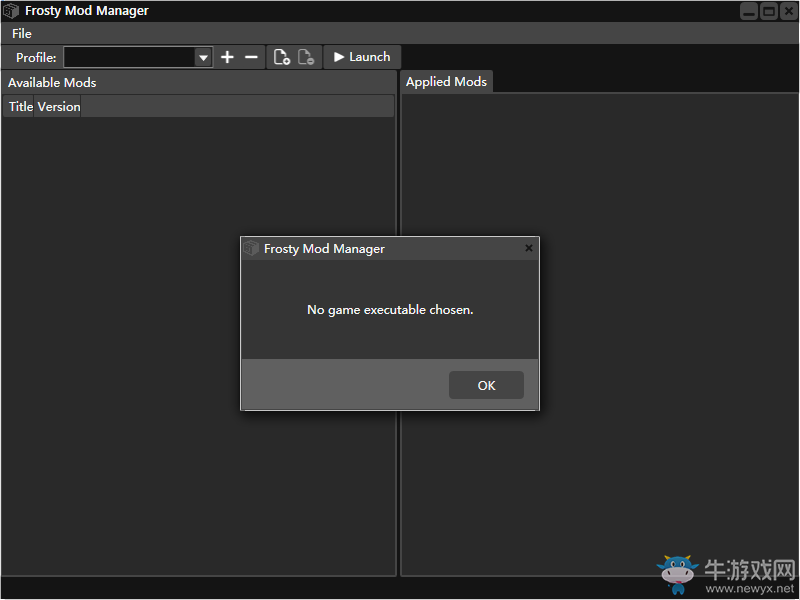Click OK in the dialog

pyautogui.click(x=486, y=385)
